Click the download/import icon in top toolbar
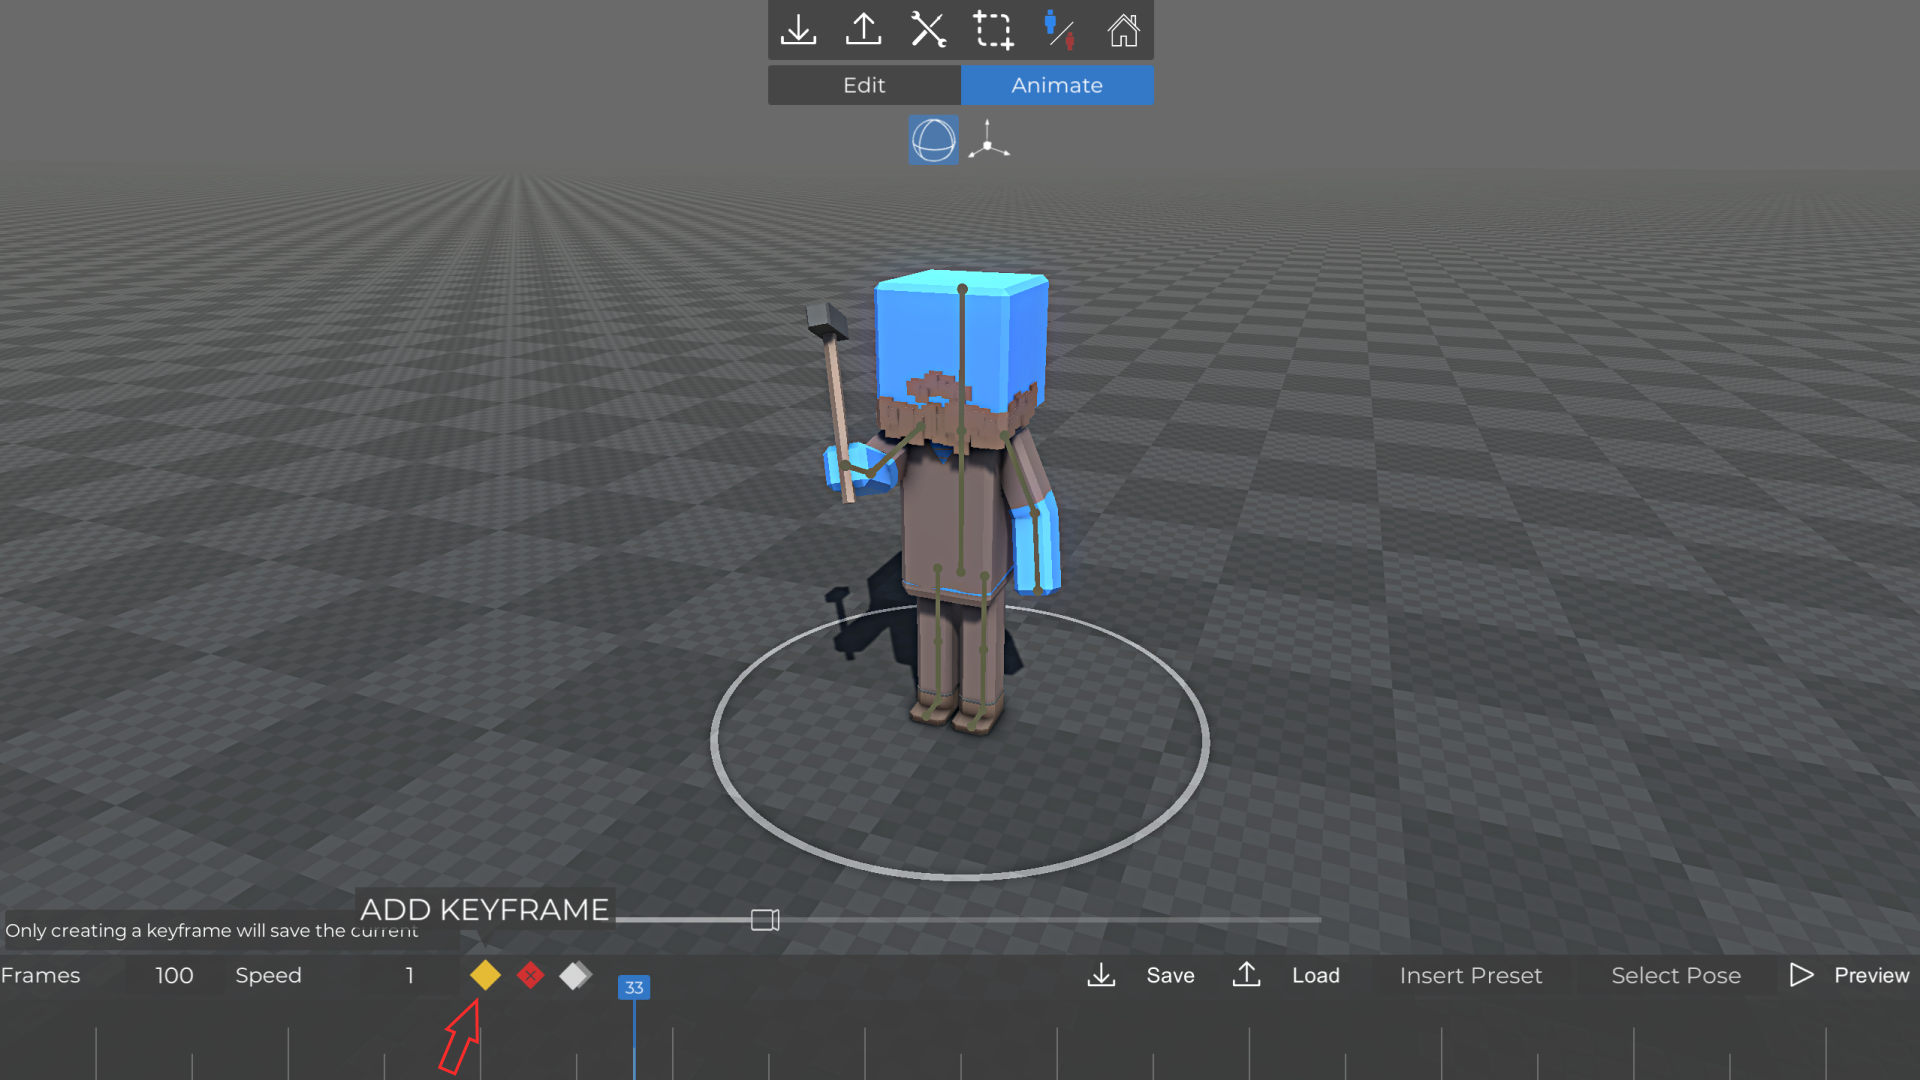The width and height of the screenshot is (1920, 1080). coord(798,30)
